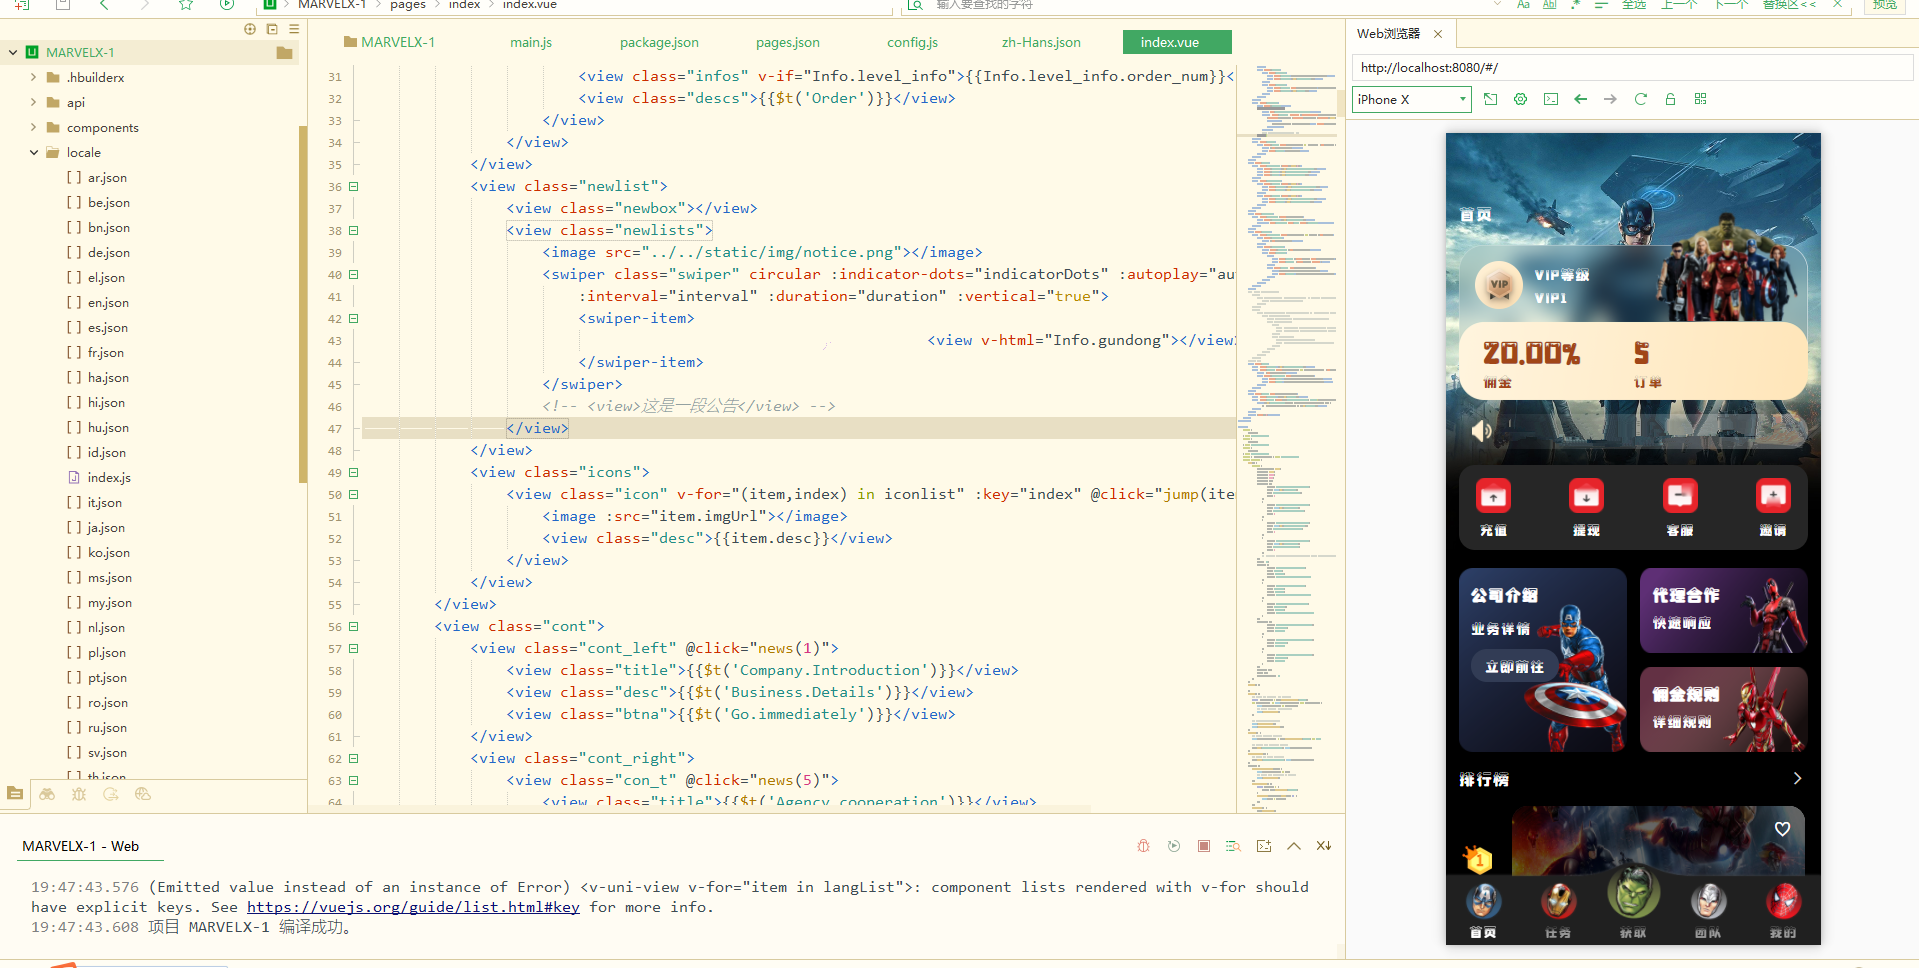Open en.json in the file tree

point(108,303)
